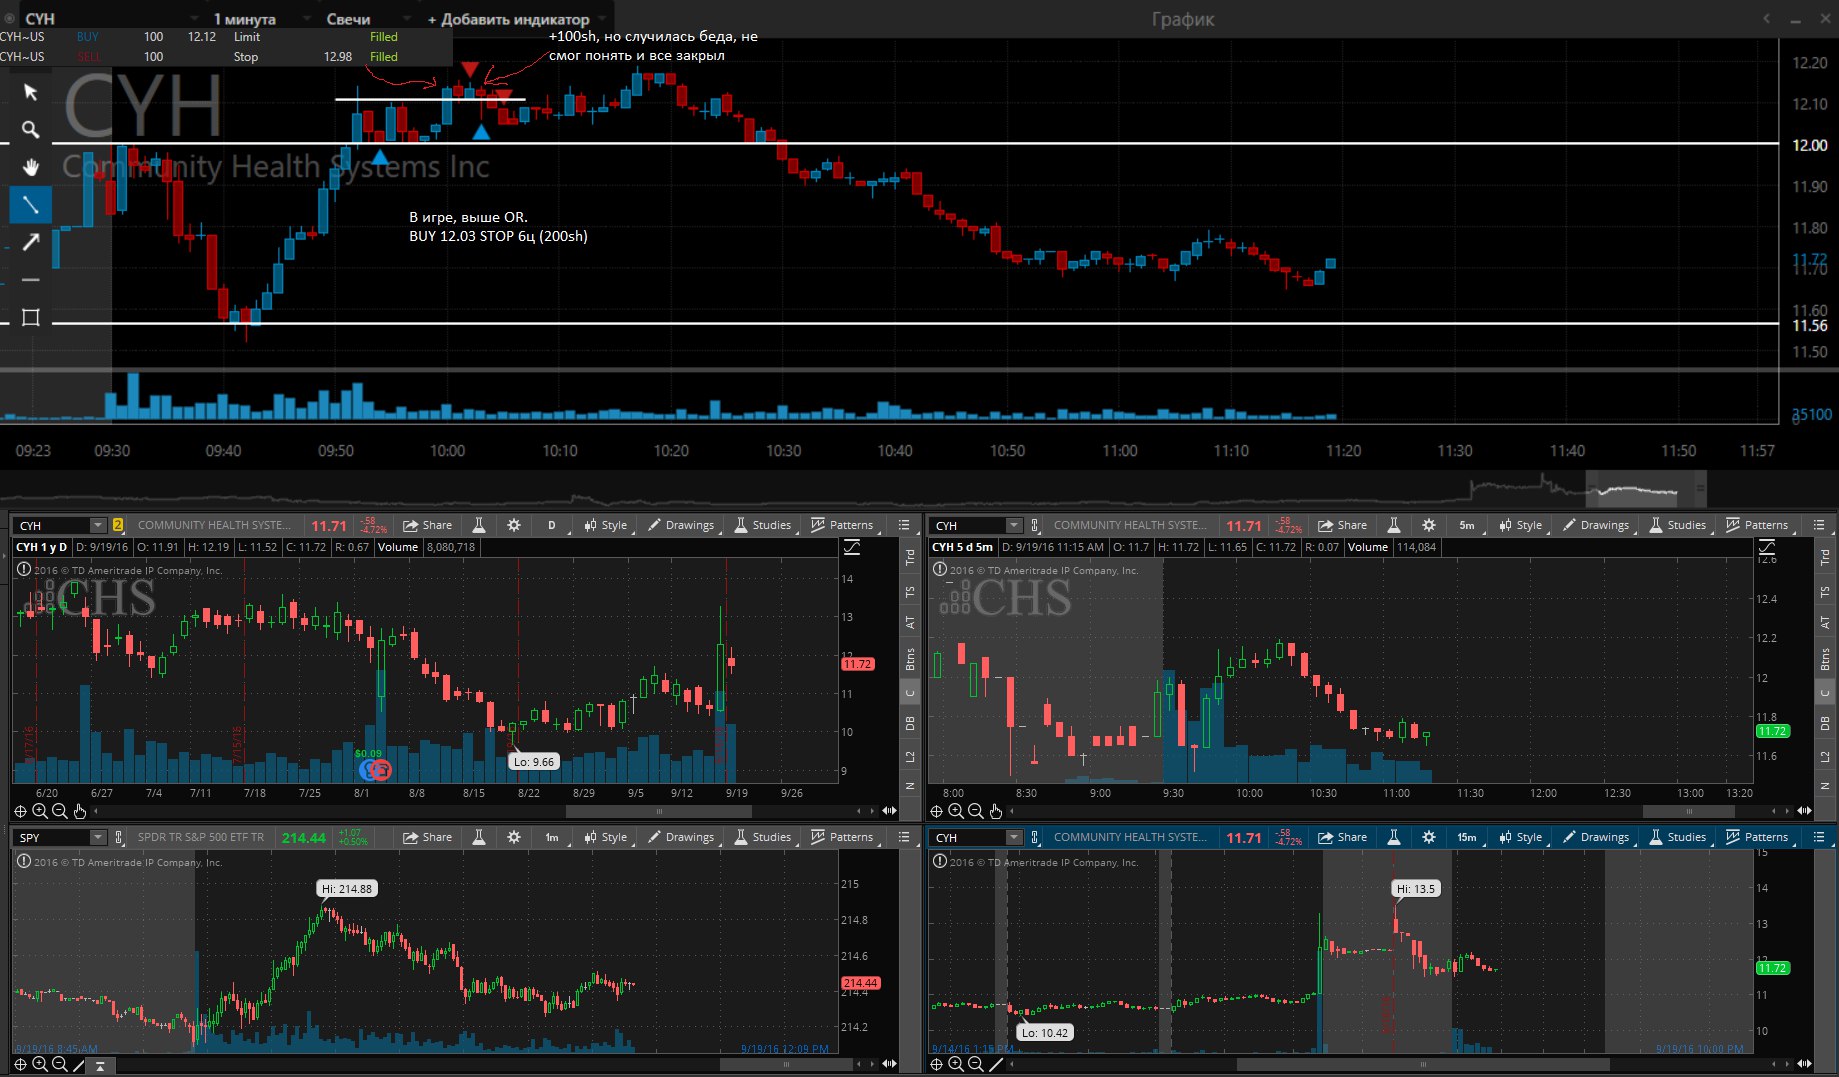The width and height of the screenshot is (1839, 1077).
Task: Click flask icon in CYH 5m chart toolbar
Action: coord(1394,525)
